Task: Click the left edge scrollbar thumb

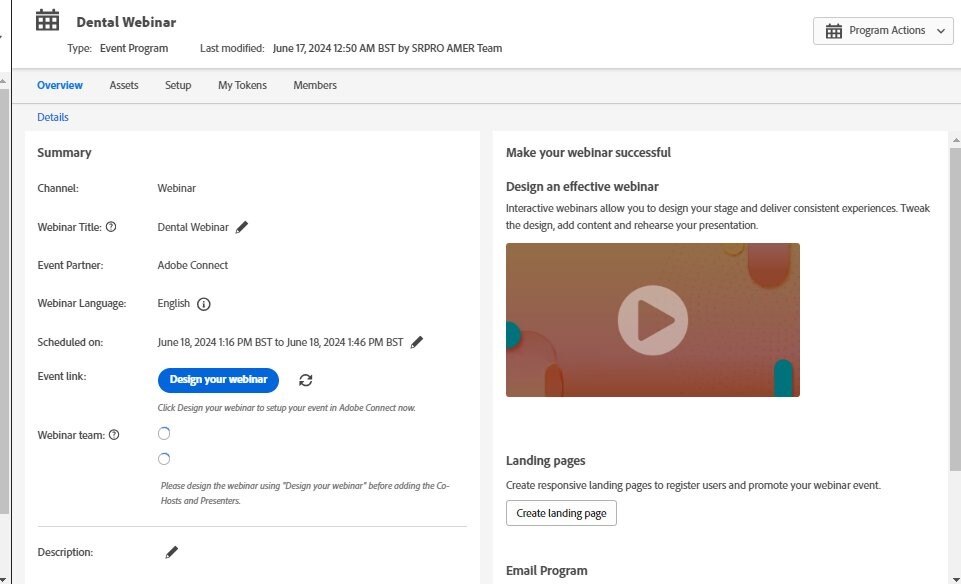Action: pyautogui.click(x=4, y=300)
